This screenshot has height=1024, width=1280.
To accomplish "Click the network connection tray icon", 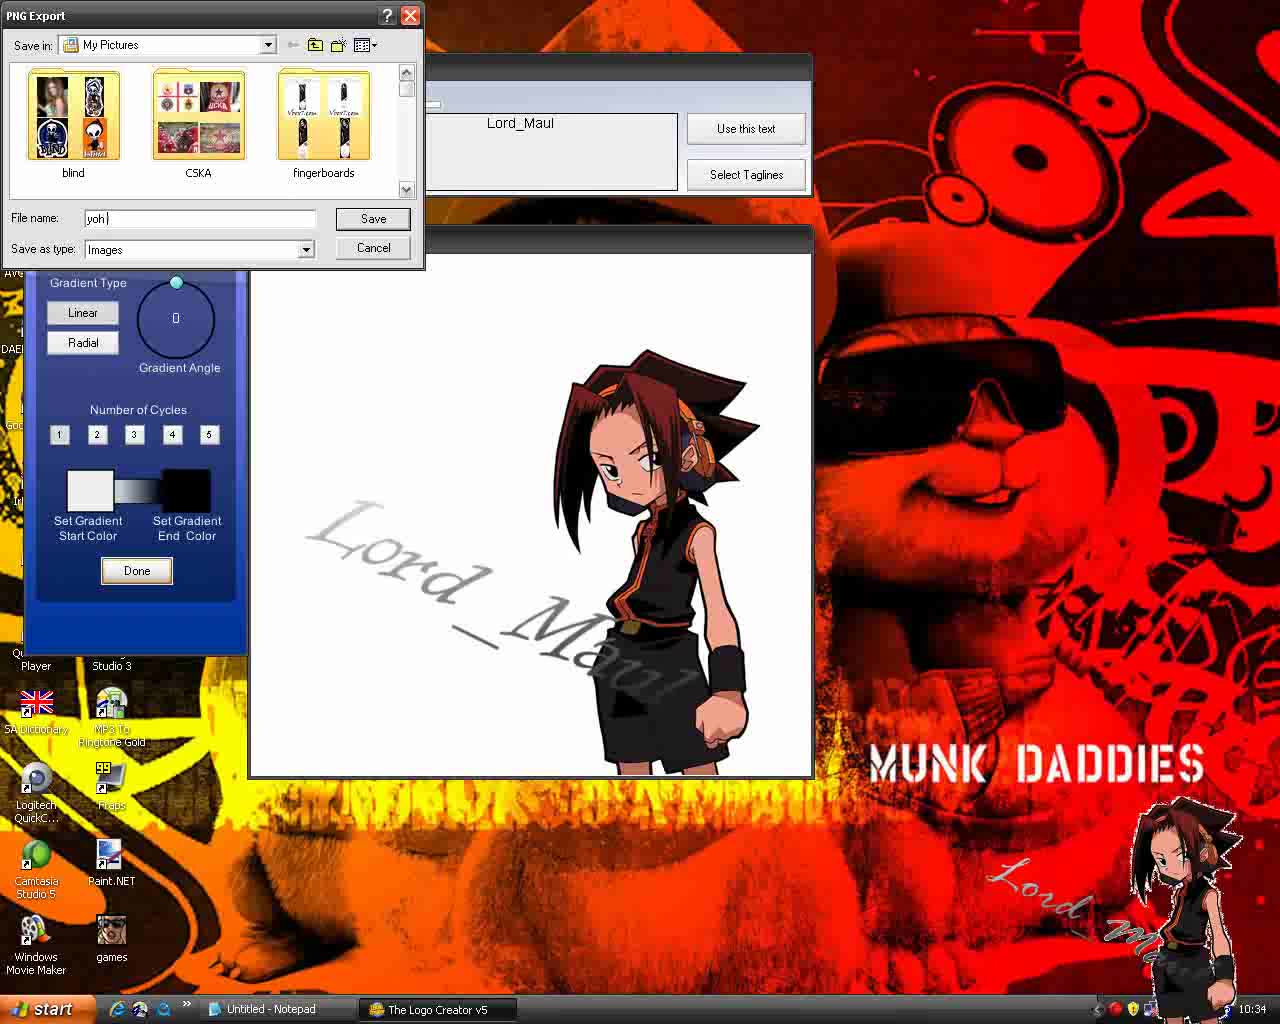I will [1151, 1009].
